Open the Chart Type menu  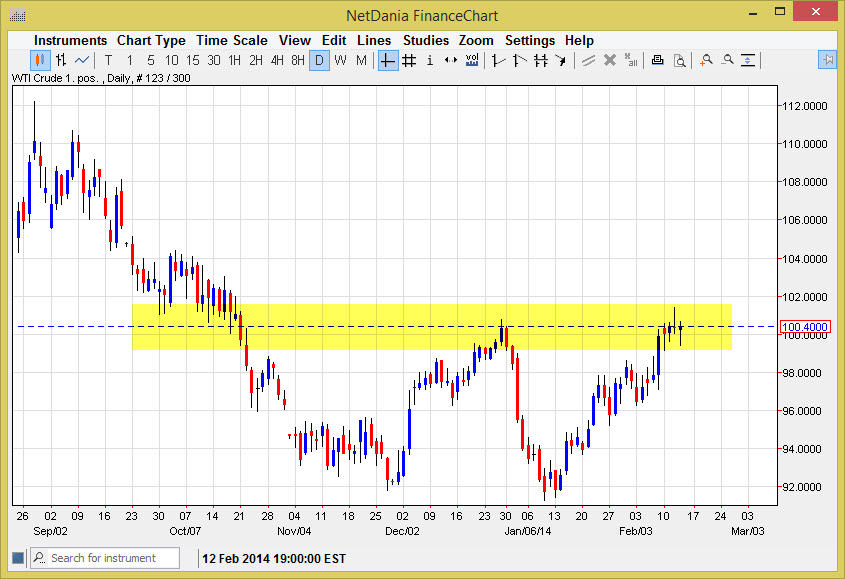coord(151,40)
